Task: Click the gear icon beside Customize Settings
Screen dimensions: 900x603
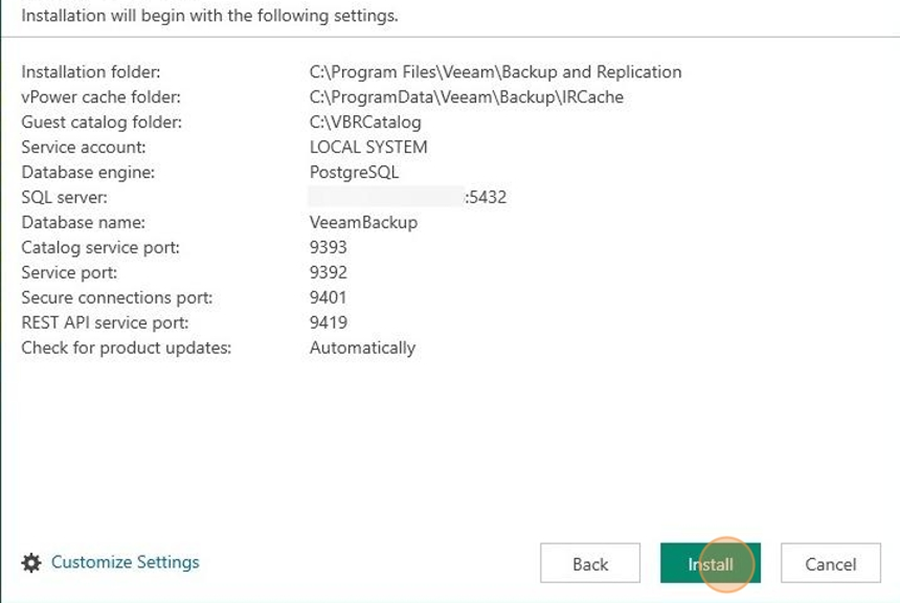Action: click(32, 563)
